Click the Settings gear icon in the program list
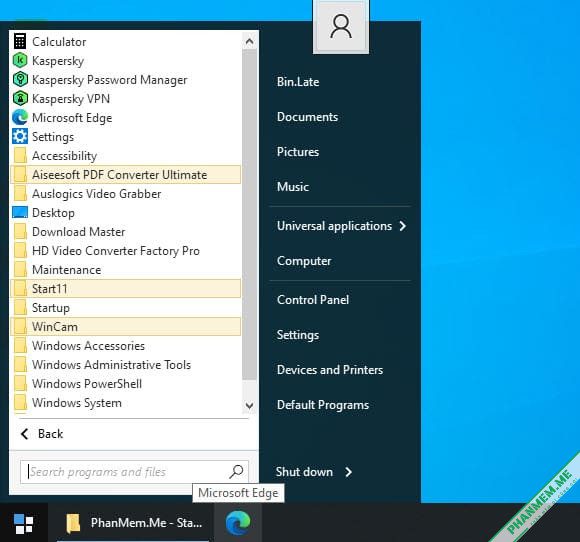 (x=20, y=136)
